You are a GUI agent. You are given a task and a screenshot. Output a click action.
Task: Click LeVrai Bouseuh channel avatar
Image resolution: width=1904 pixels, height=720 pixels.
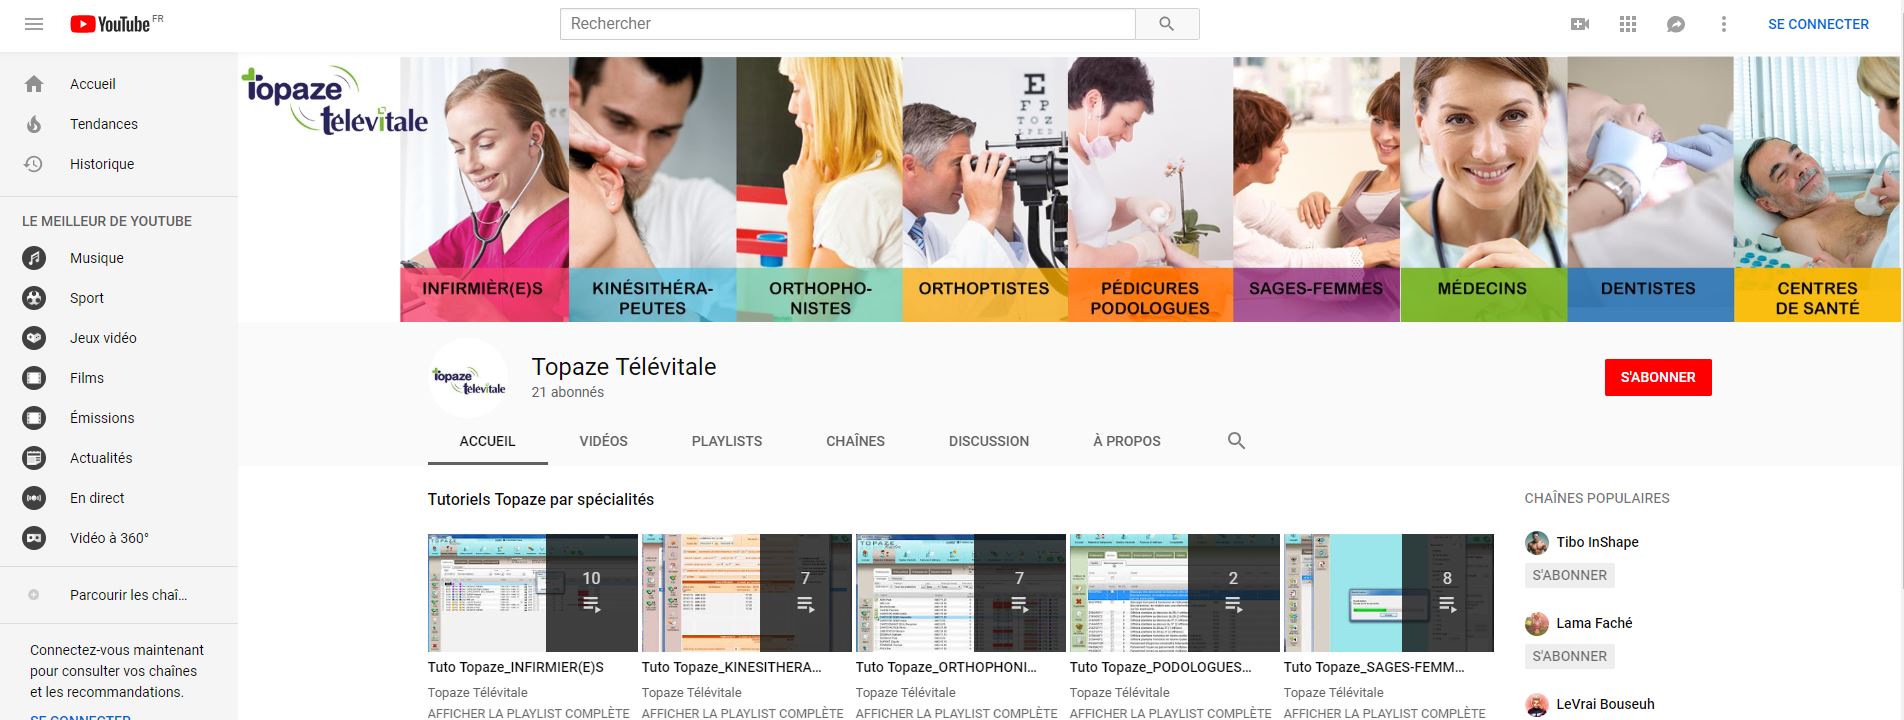point(1537,705)
